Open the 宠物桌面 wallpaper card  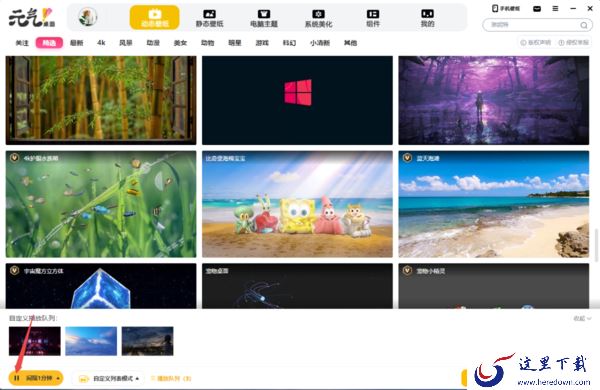297,286
